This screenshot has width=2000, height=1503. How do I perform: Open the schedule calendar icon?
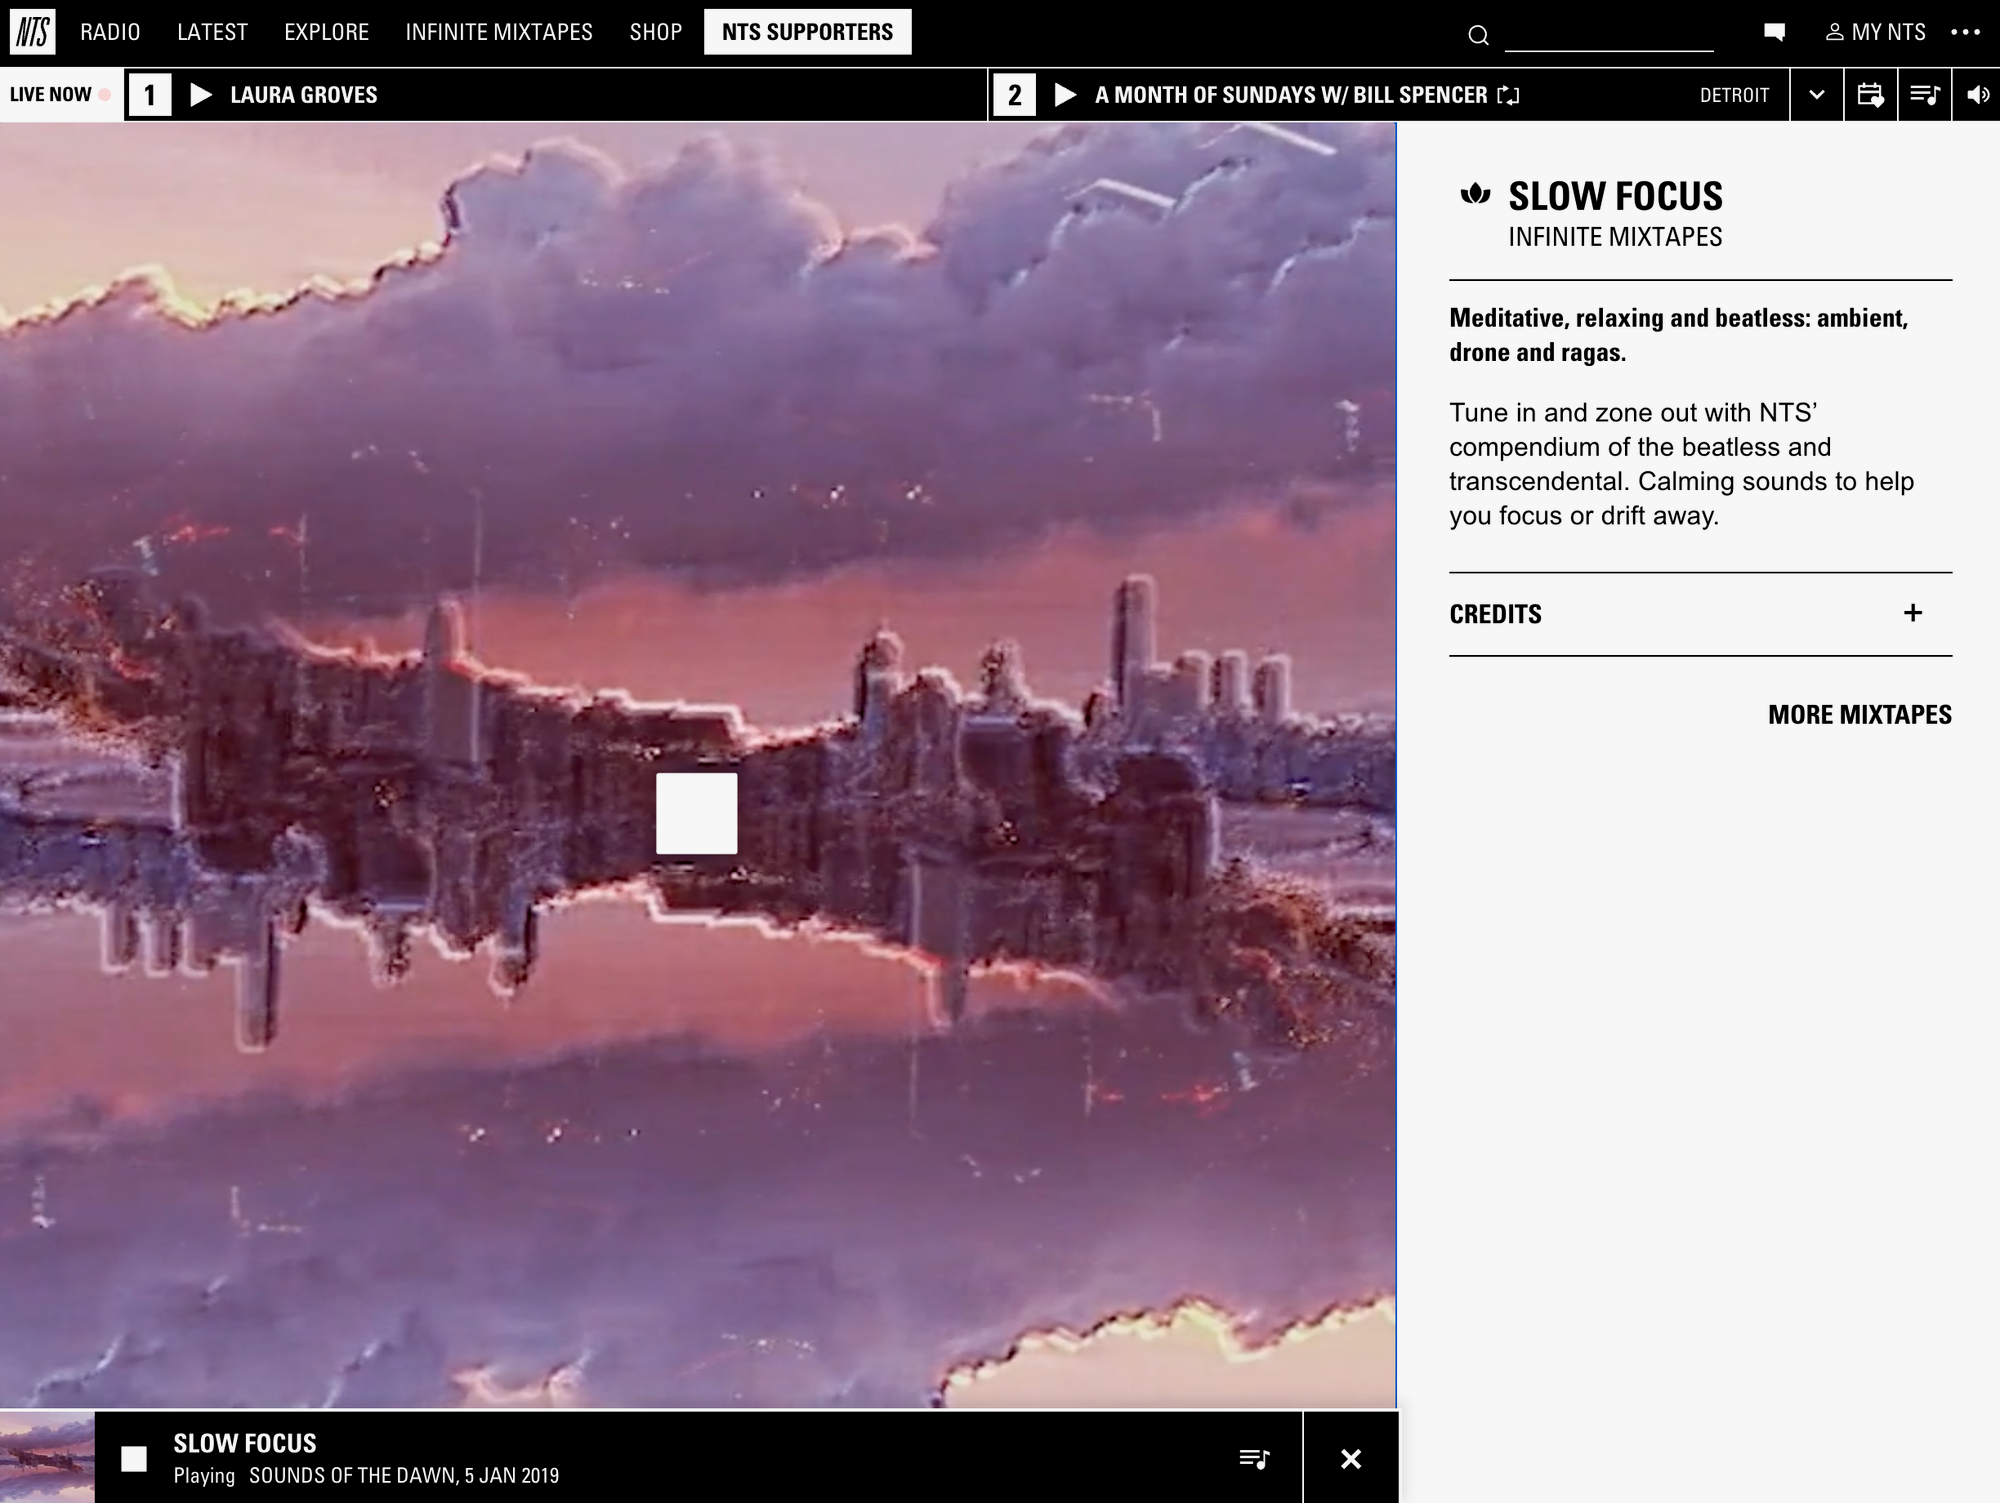[1870, 95]
